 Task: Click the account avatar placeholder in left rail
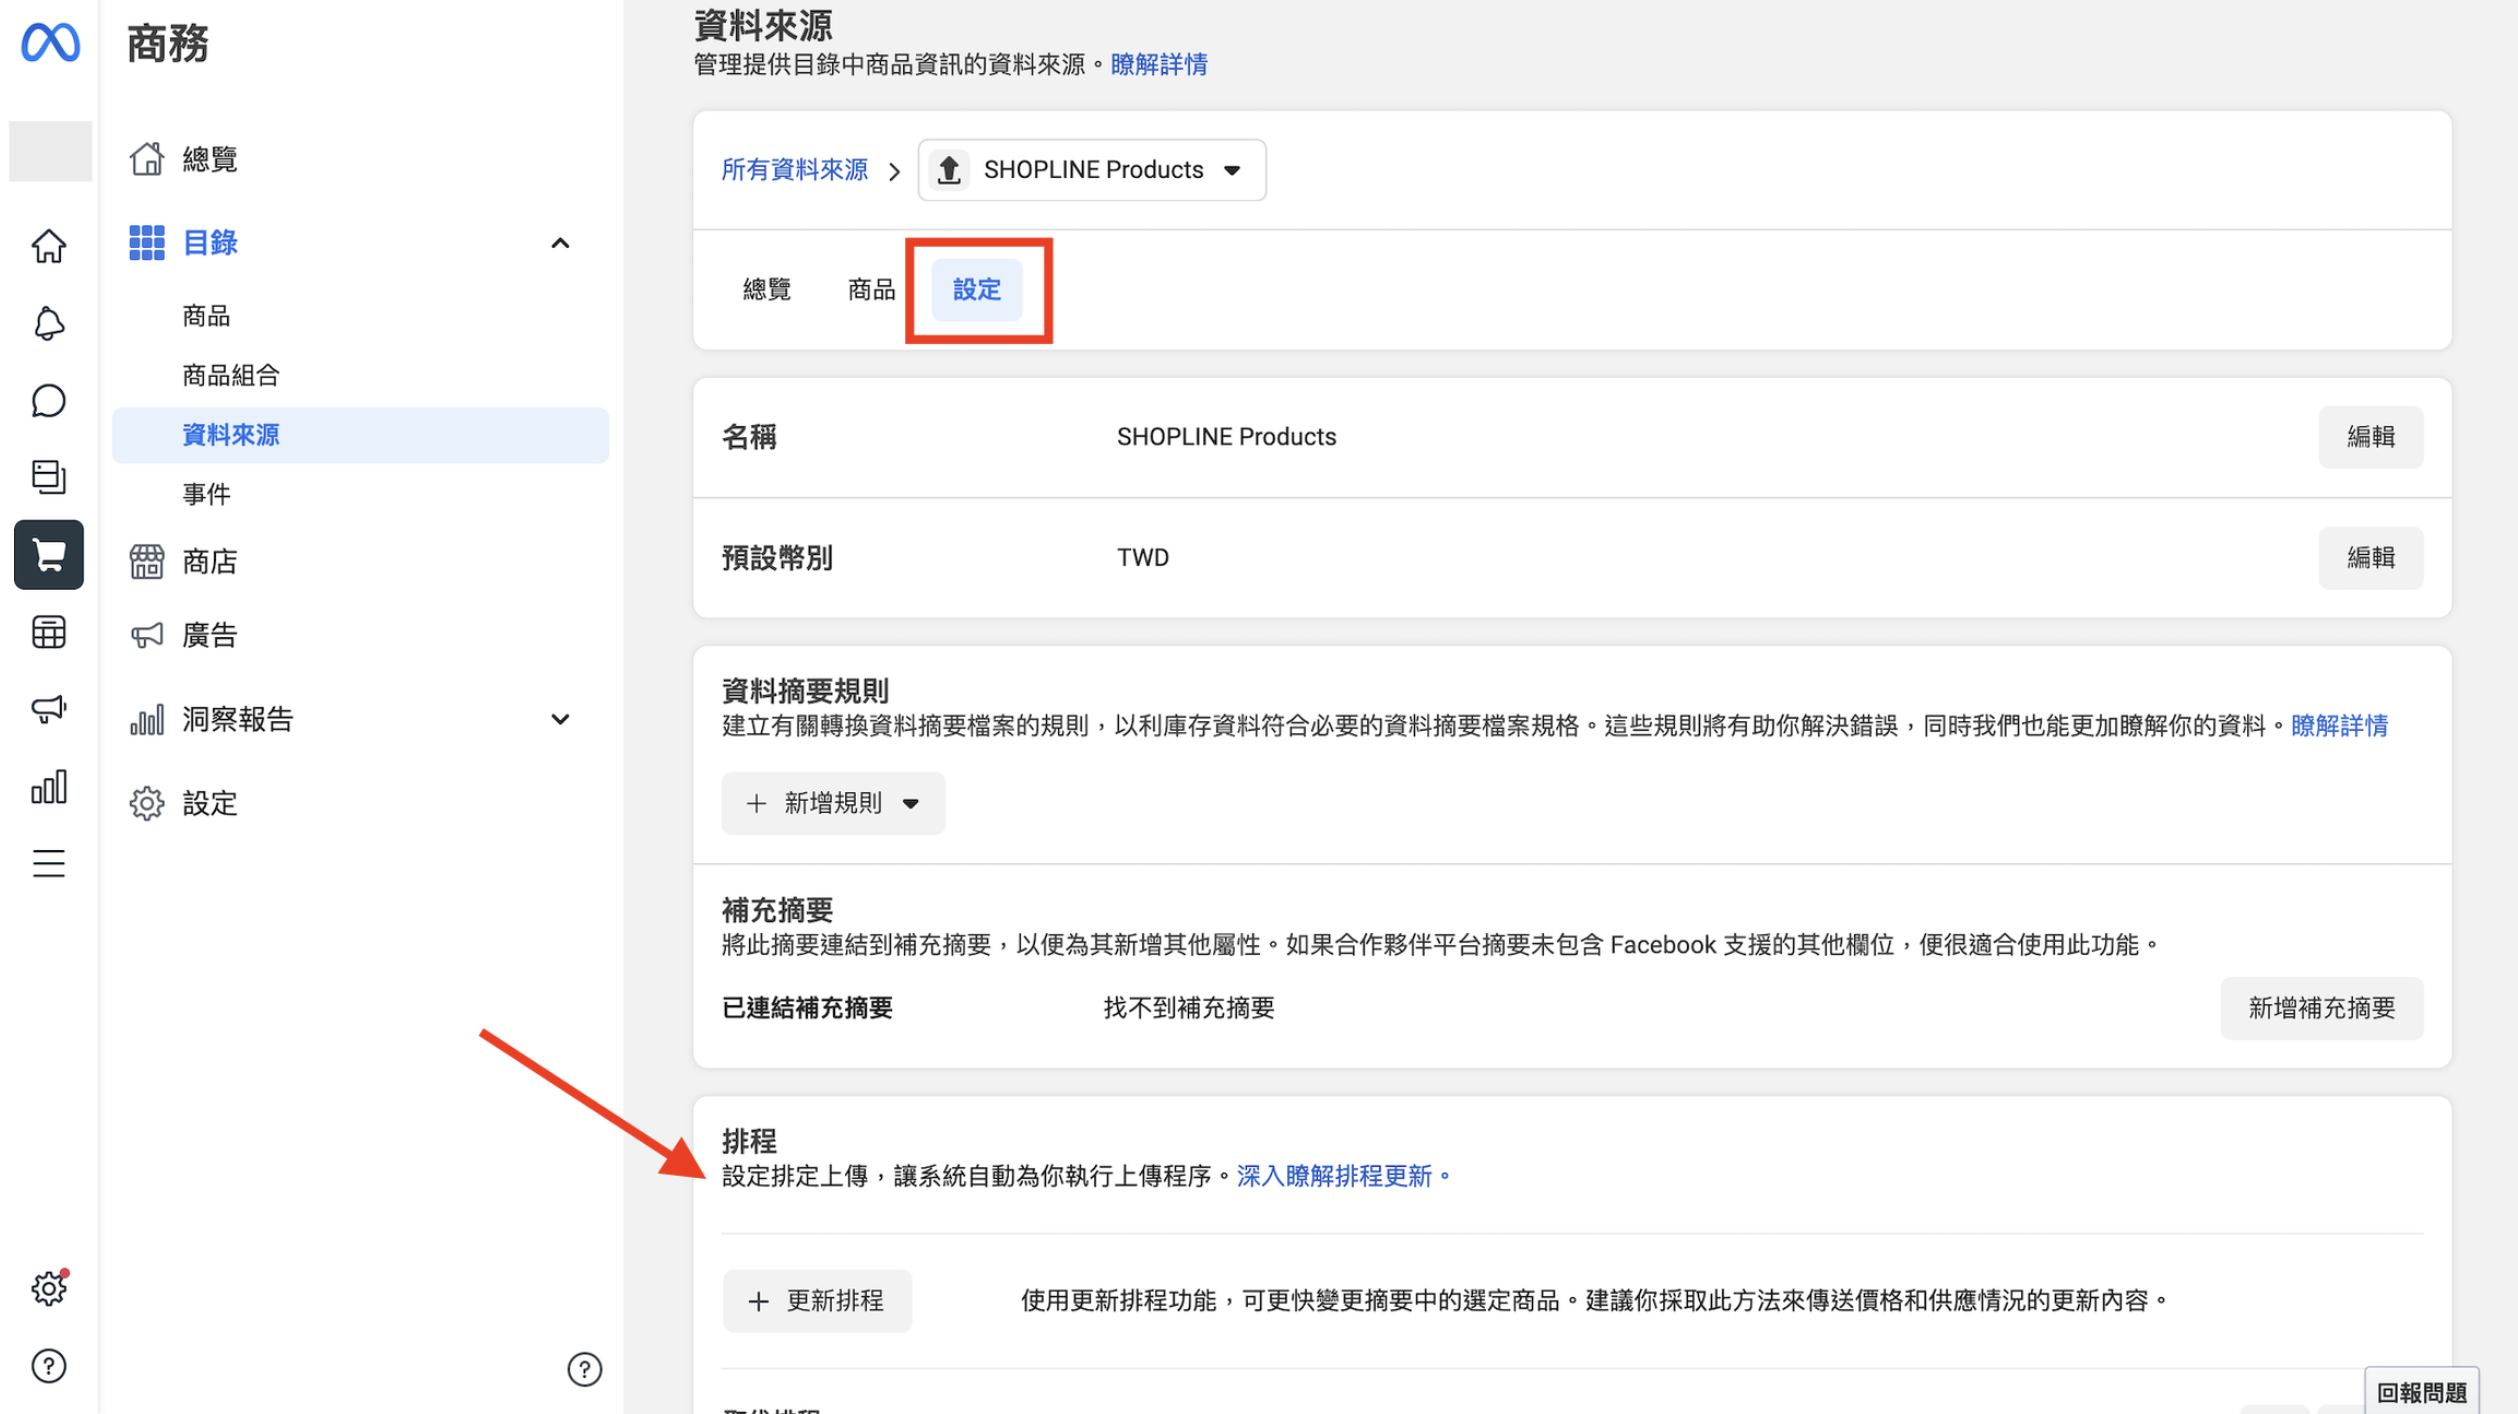pos(50,151)
